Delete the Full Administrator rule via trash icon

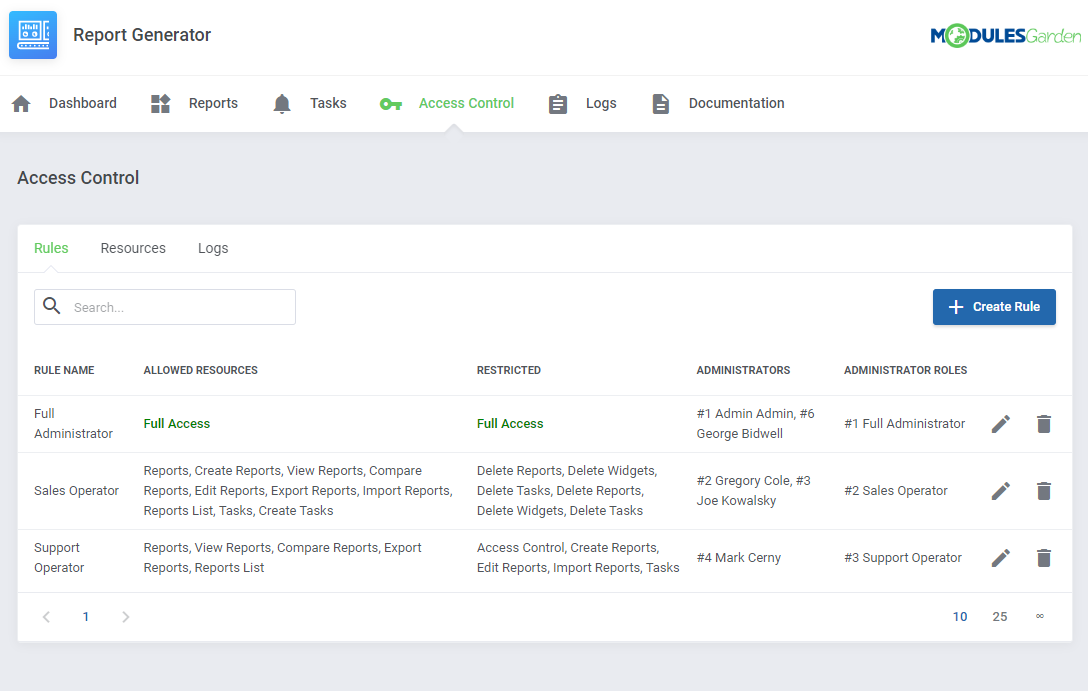coord(1044,424)
